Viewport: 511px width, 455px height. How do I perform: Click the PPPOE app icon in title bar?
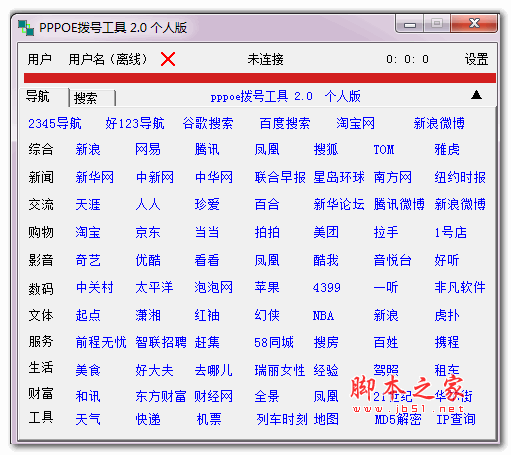[26, 28]
